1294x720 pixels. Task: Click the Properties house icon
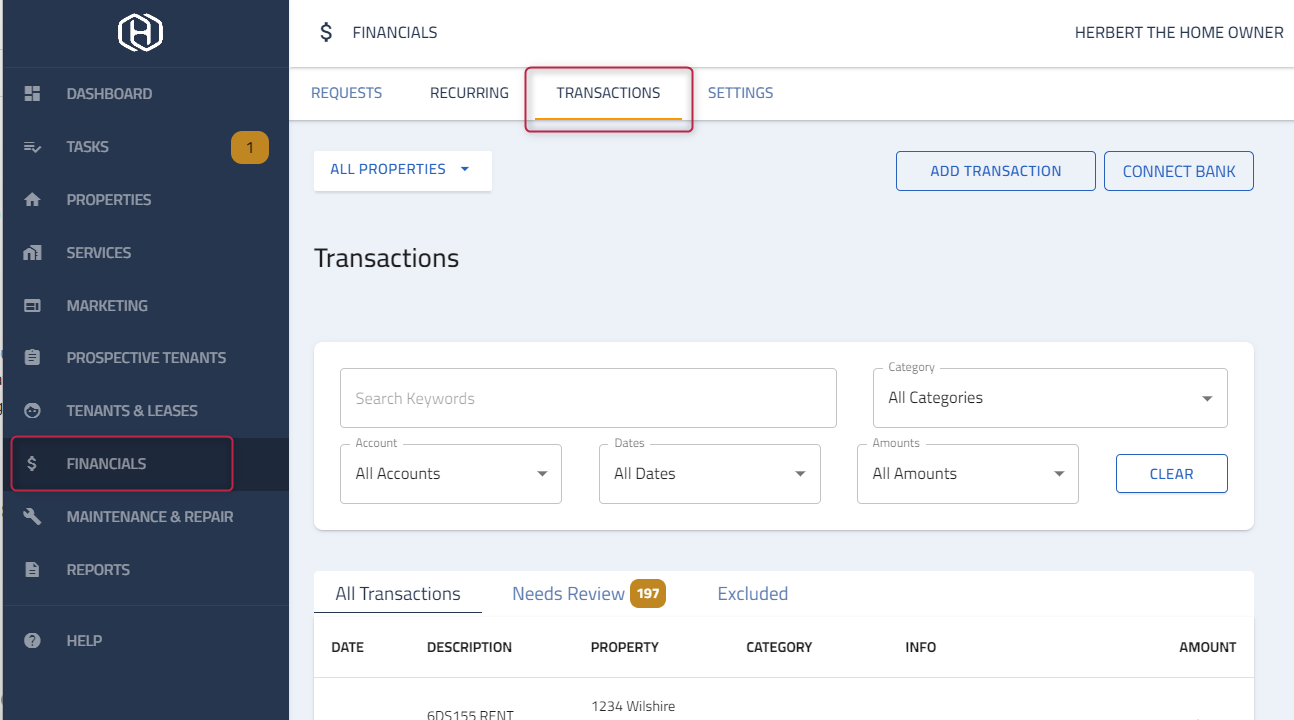pos(32,200)
